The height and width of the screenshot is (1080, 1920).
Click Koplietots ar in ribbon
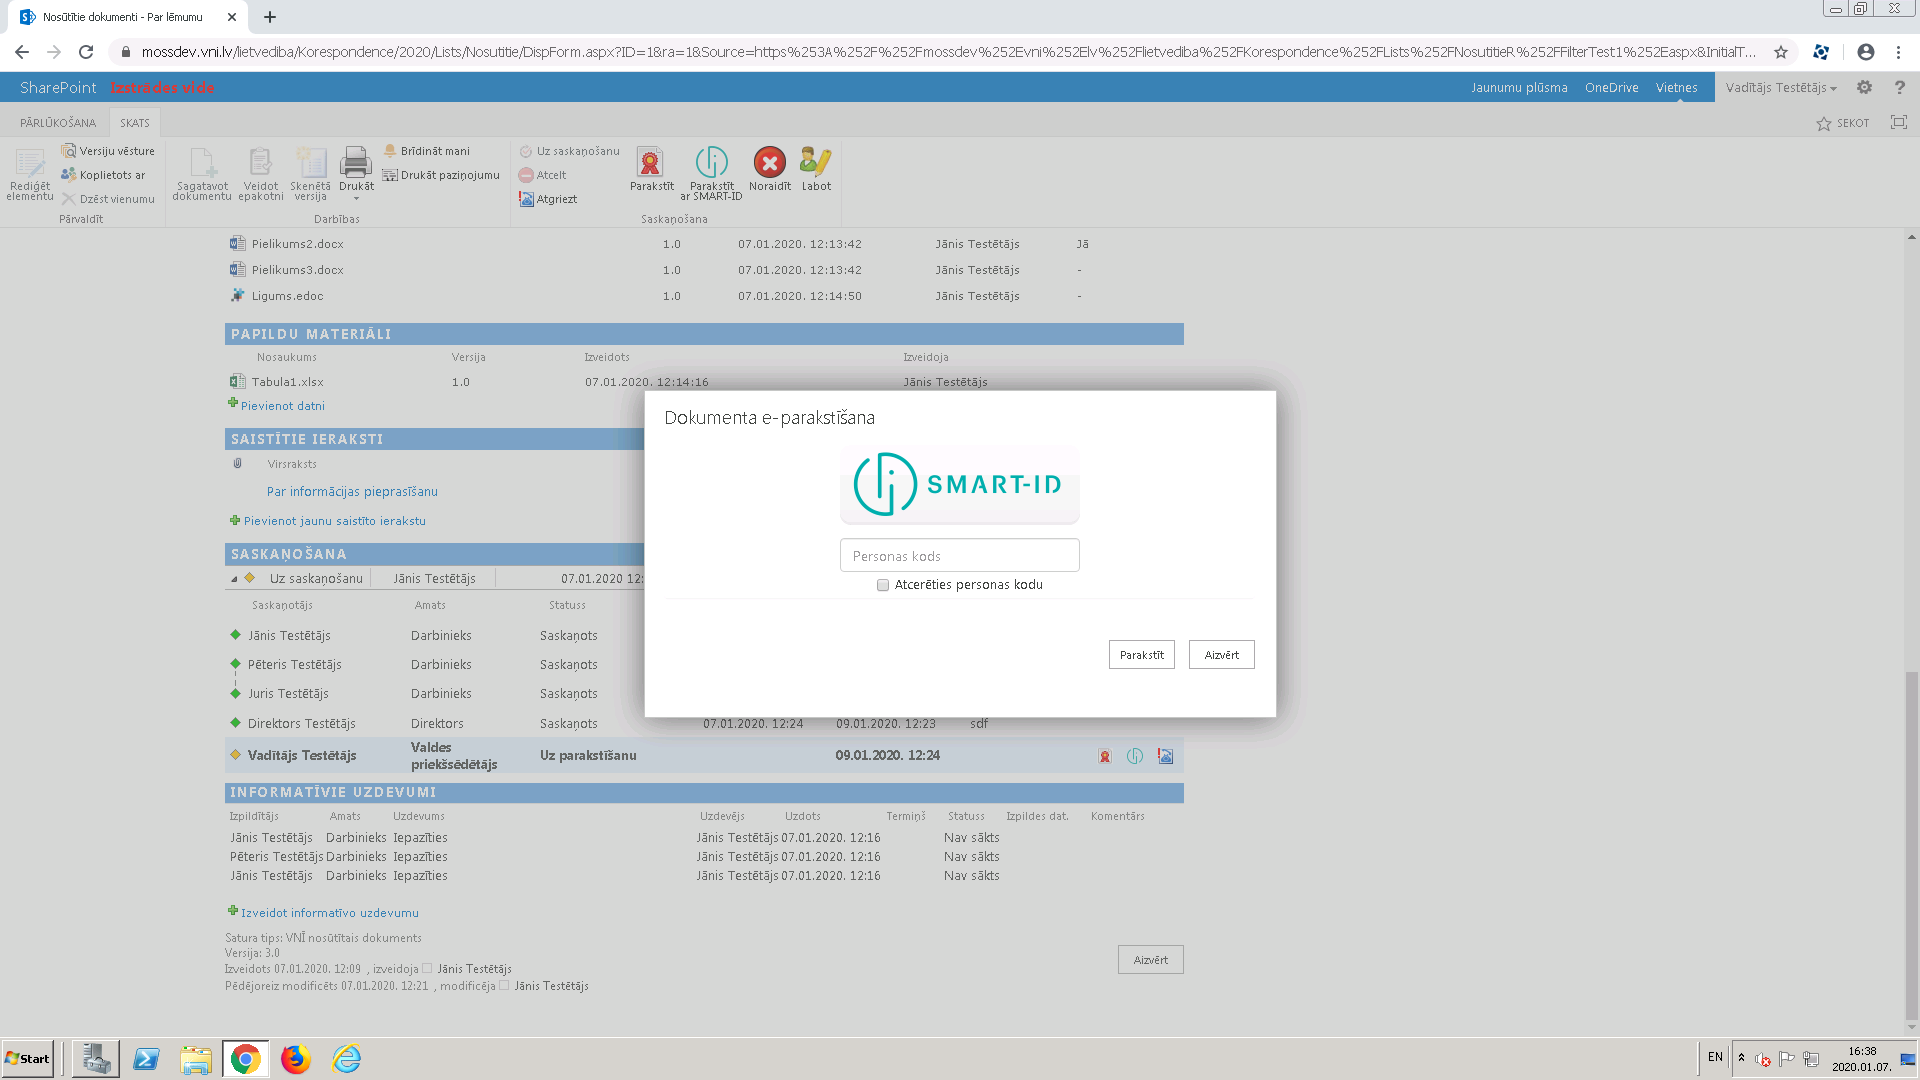[x=103, y=175]
